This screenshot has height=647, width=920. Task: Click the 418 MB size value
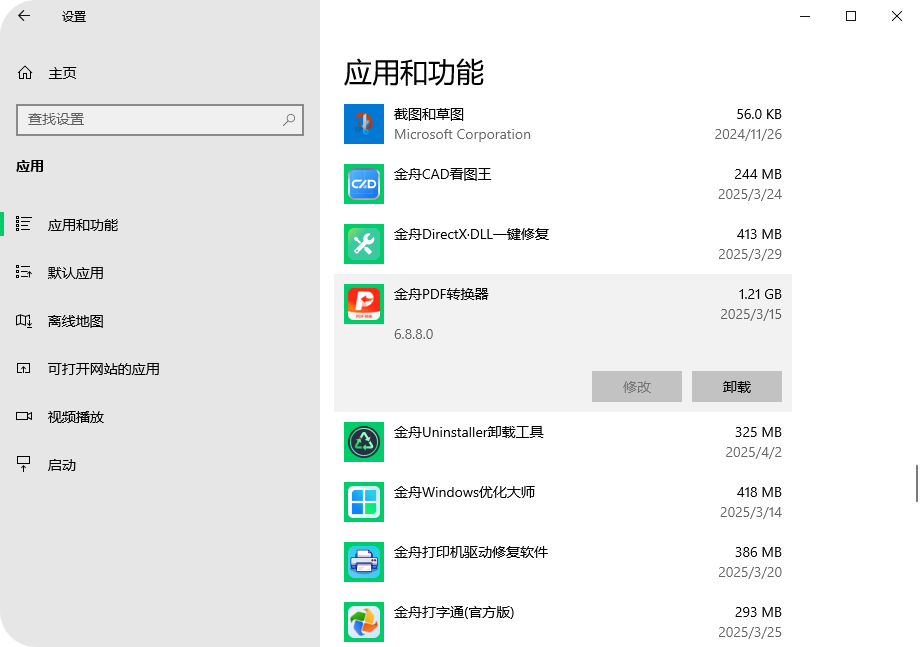[x=759, y=492]
